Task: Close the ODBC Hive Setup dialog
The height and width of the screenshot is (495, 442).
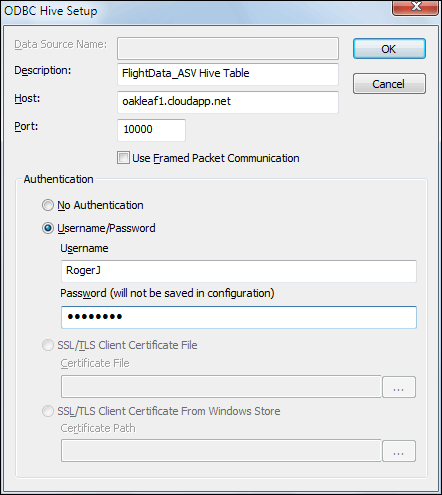Action: click(x=416, y=7)
